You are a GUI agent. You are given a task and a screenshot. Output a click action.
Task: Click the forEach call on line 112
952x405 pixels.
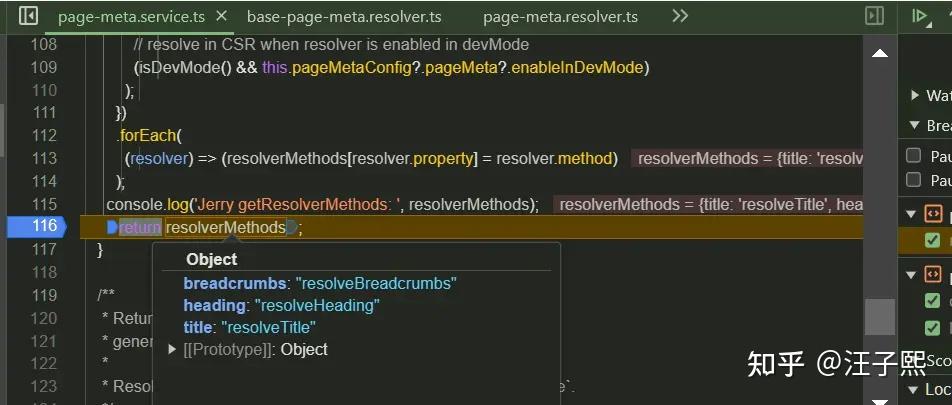(148, 135)
